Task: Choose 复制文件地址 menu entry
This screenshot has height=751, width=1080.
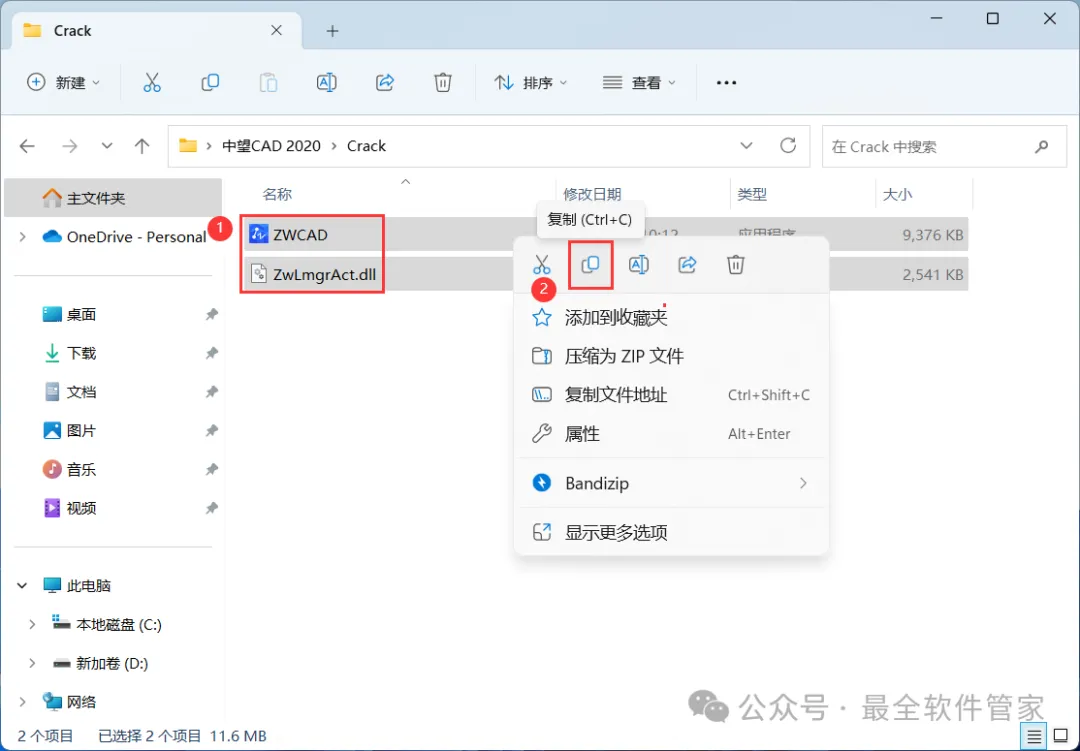Action: (x=672, y=395)
